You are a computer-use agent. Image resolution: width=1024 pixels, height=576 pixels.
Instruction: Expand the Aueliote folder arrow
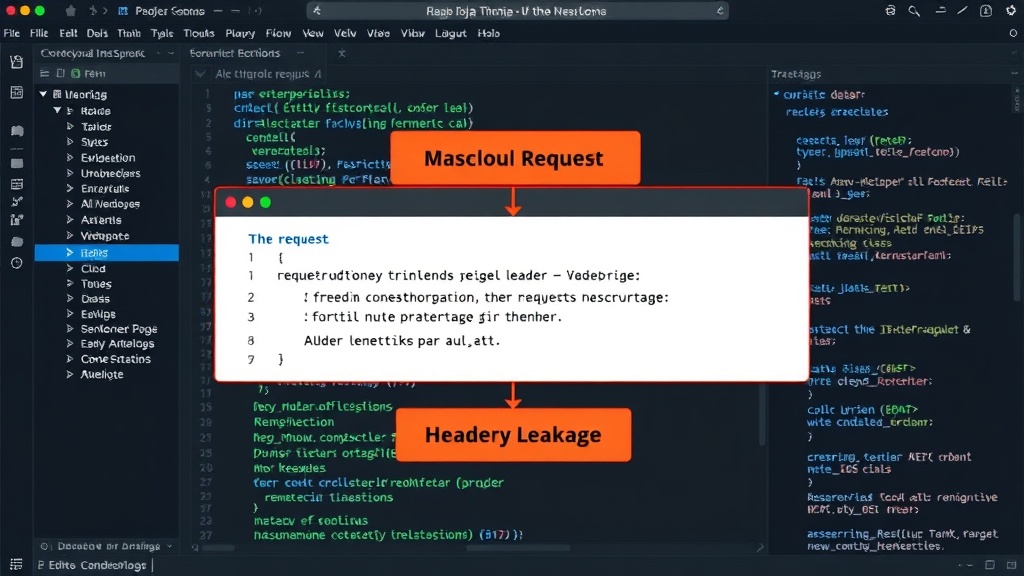pyautogui.click(x=70, y=374)
